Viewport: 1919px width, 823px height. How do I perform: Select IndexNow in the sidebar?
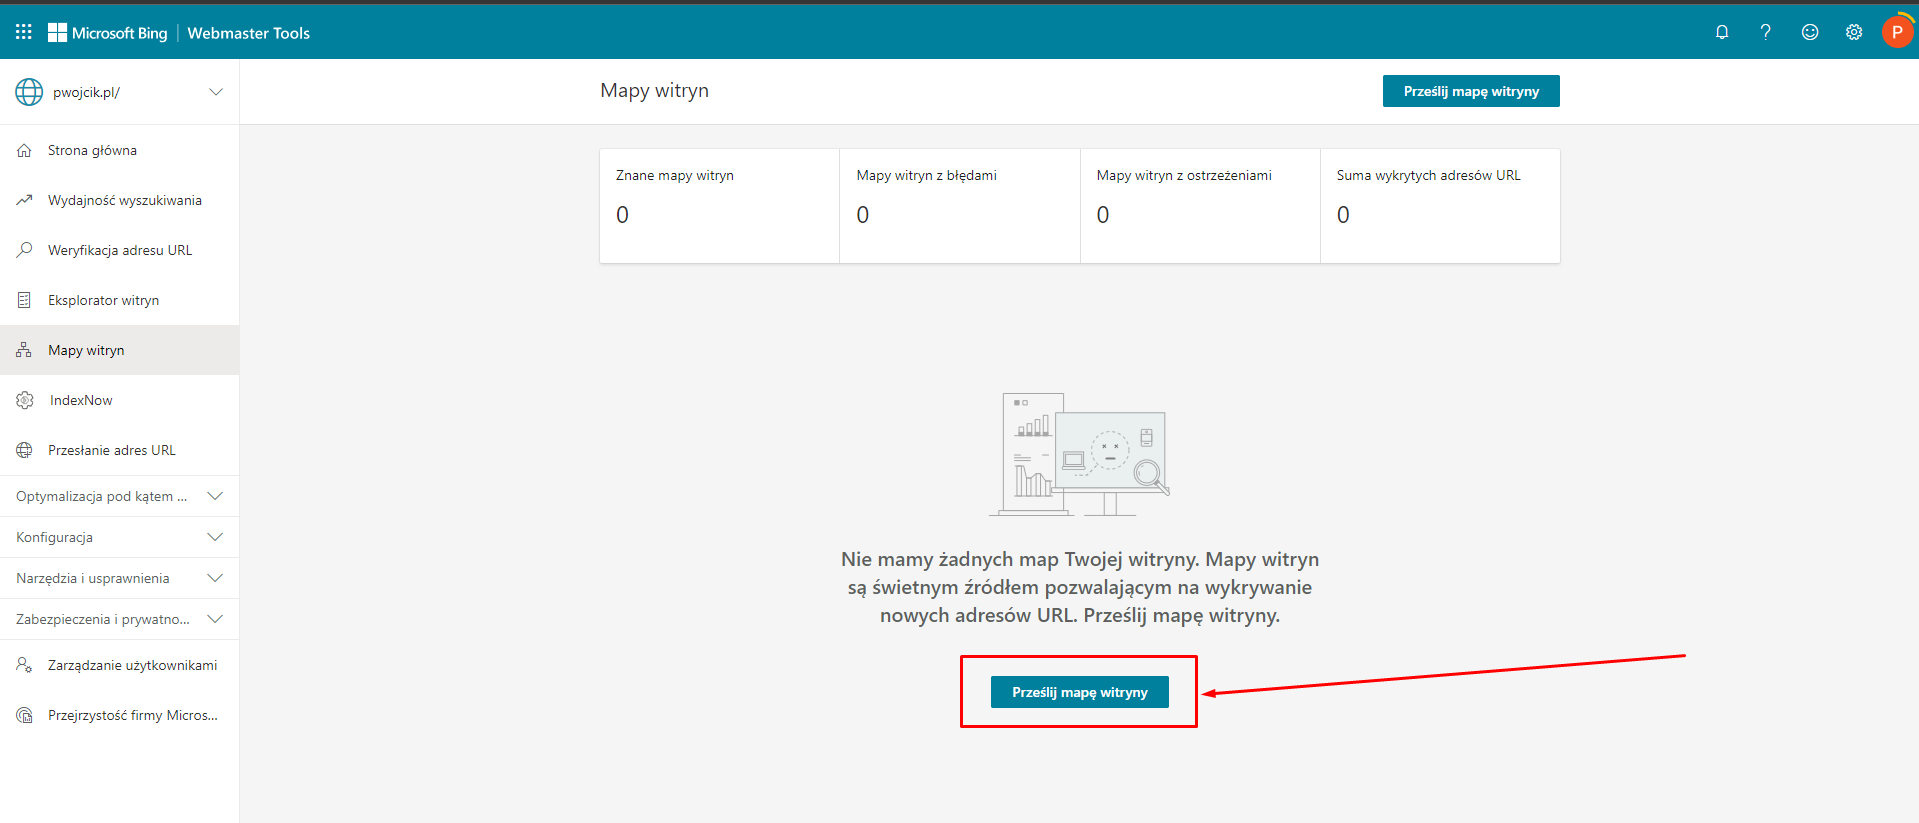click(x=81, y=400)
